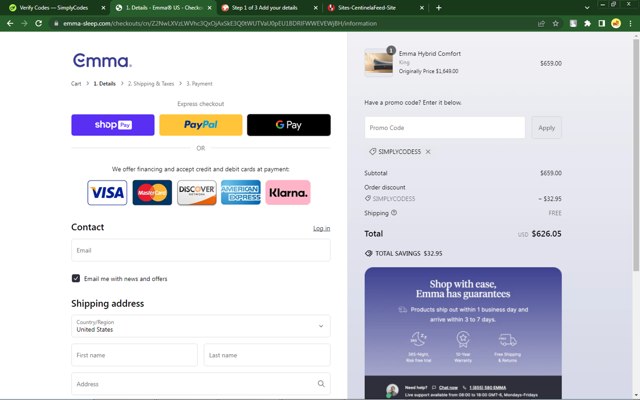Click the Emma Hybrid Comfort product thumbnail
Screen dimensions: 640x400
pos(378,62)
